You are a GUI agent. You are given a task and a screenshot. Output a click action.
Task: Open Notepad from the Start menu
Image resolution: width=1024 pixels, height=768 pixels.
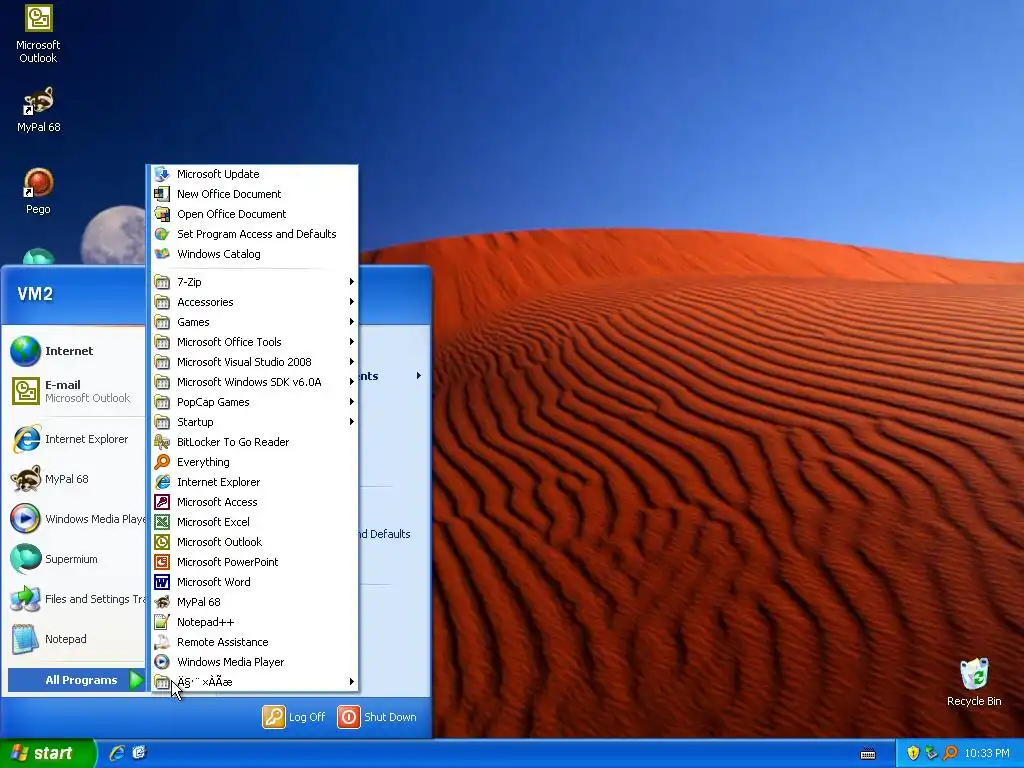click(76, 639)
